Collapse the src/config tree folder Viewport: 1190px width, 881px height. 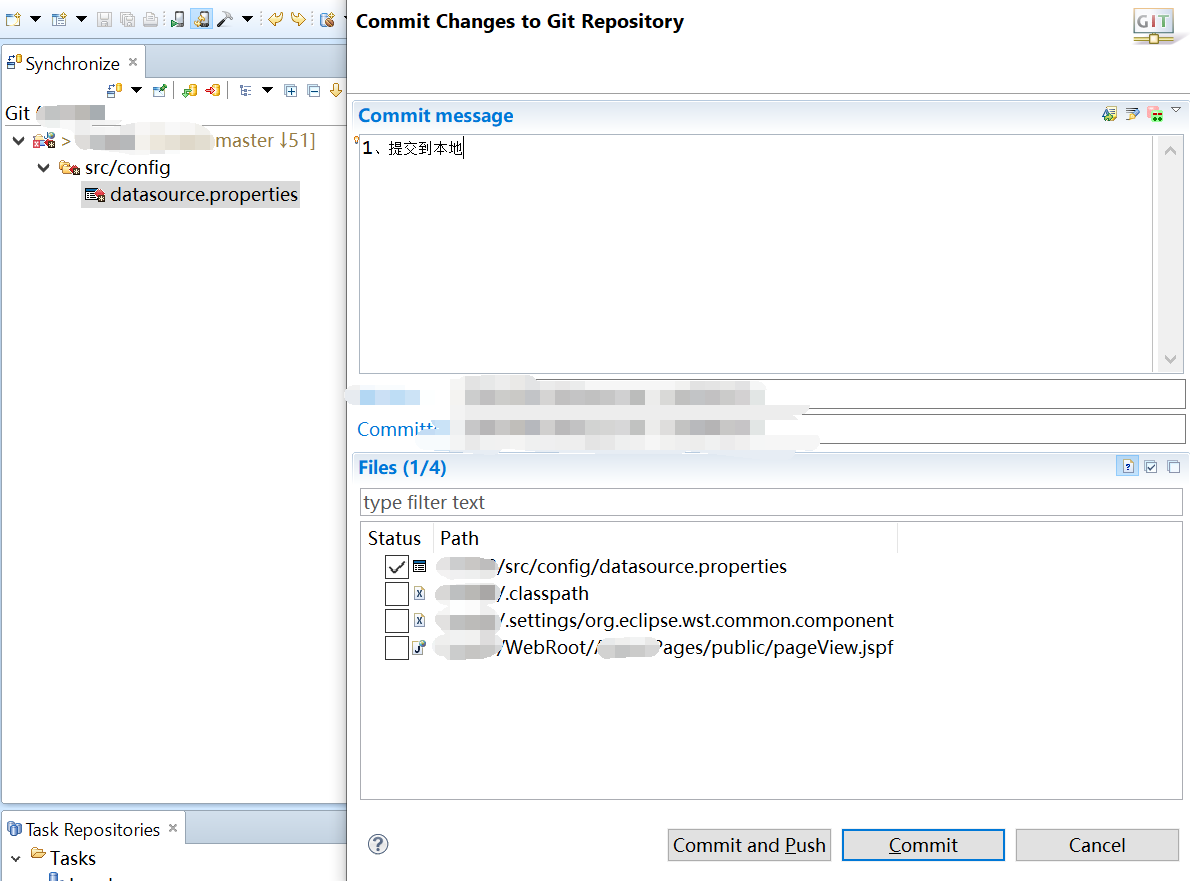pos(43,168)
